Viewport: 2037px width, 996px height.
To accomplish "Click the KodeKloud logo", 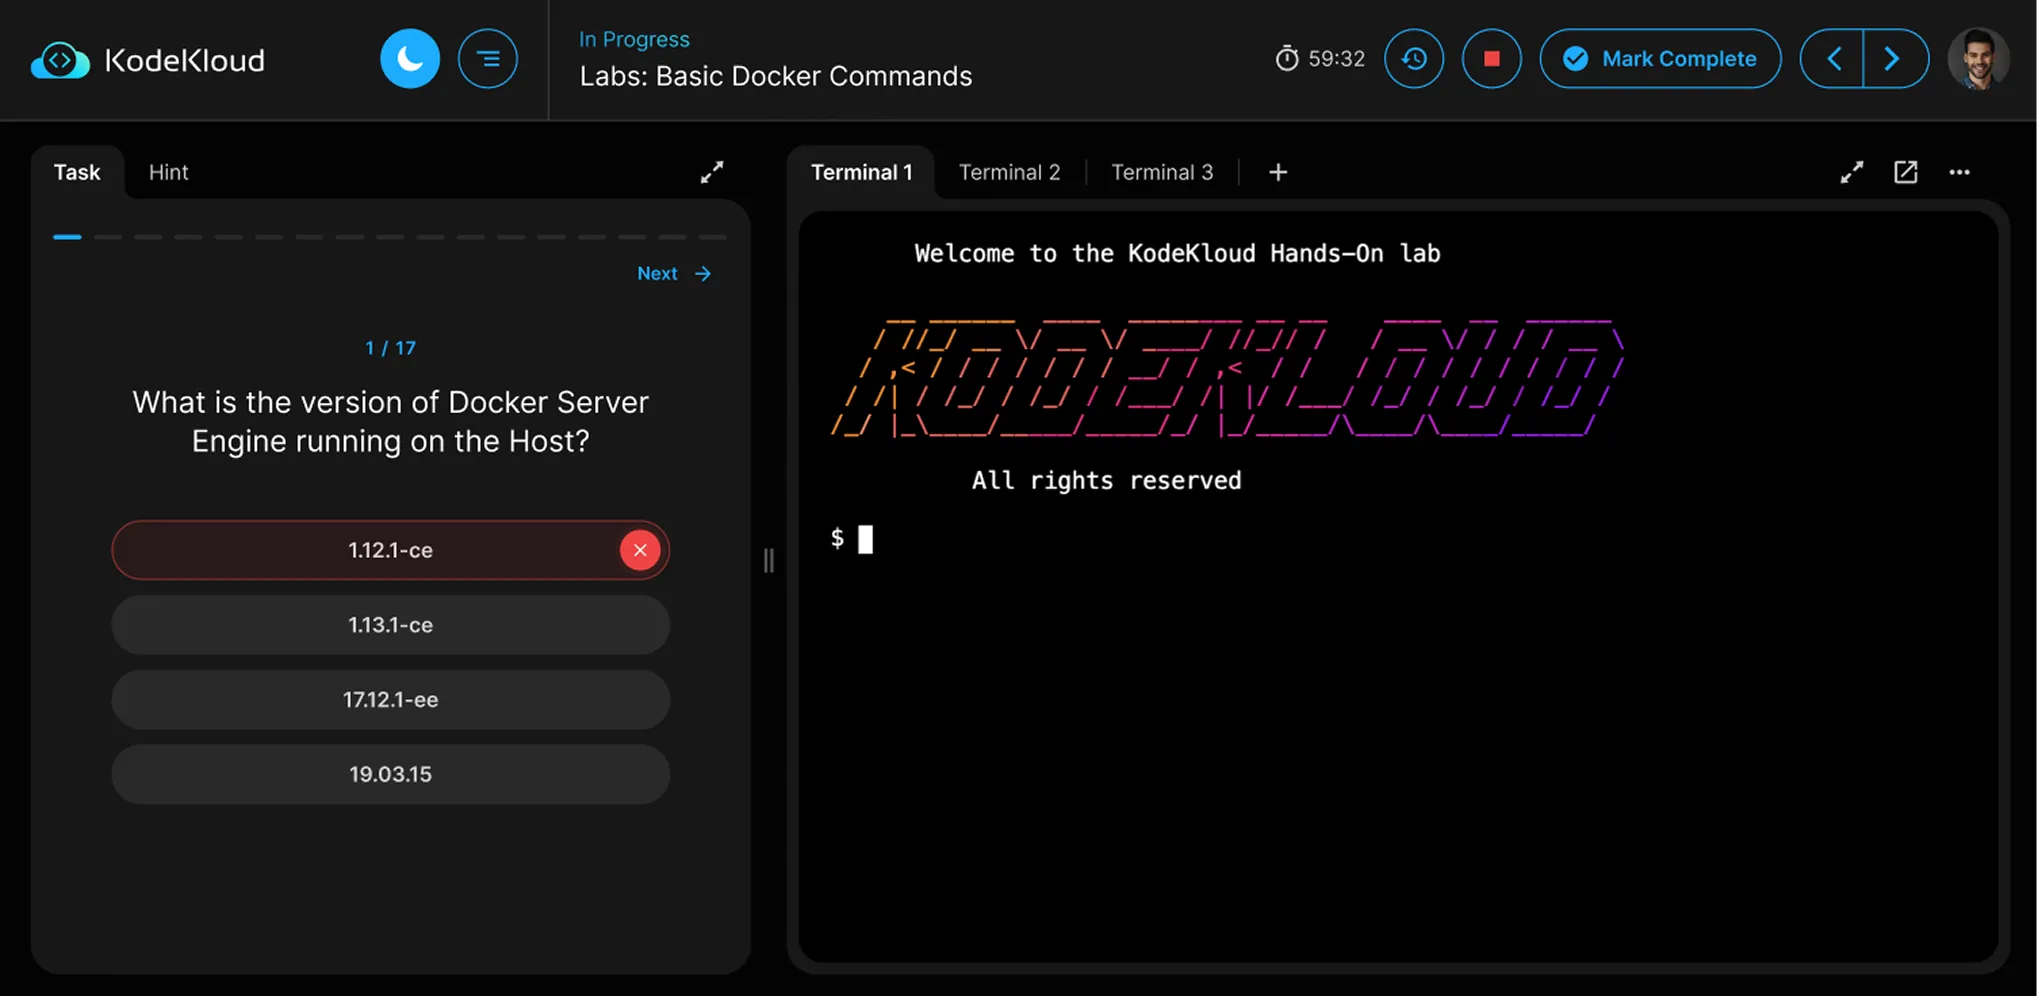I will pos(148,60).
